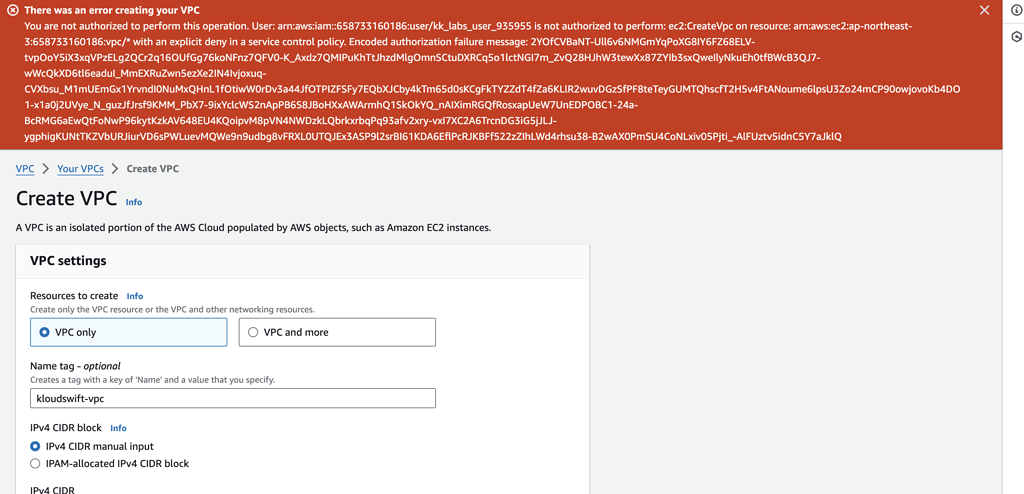Click the chevron before the Create VPC breadcrumb
Viewport: 1024px width, 494px height.
pyautogui.click(x=115, y=169)
